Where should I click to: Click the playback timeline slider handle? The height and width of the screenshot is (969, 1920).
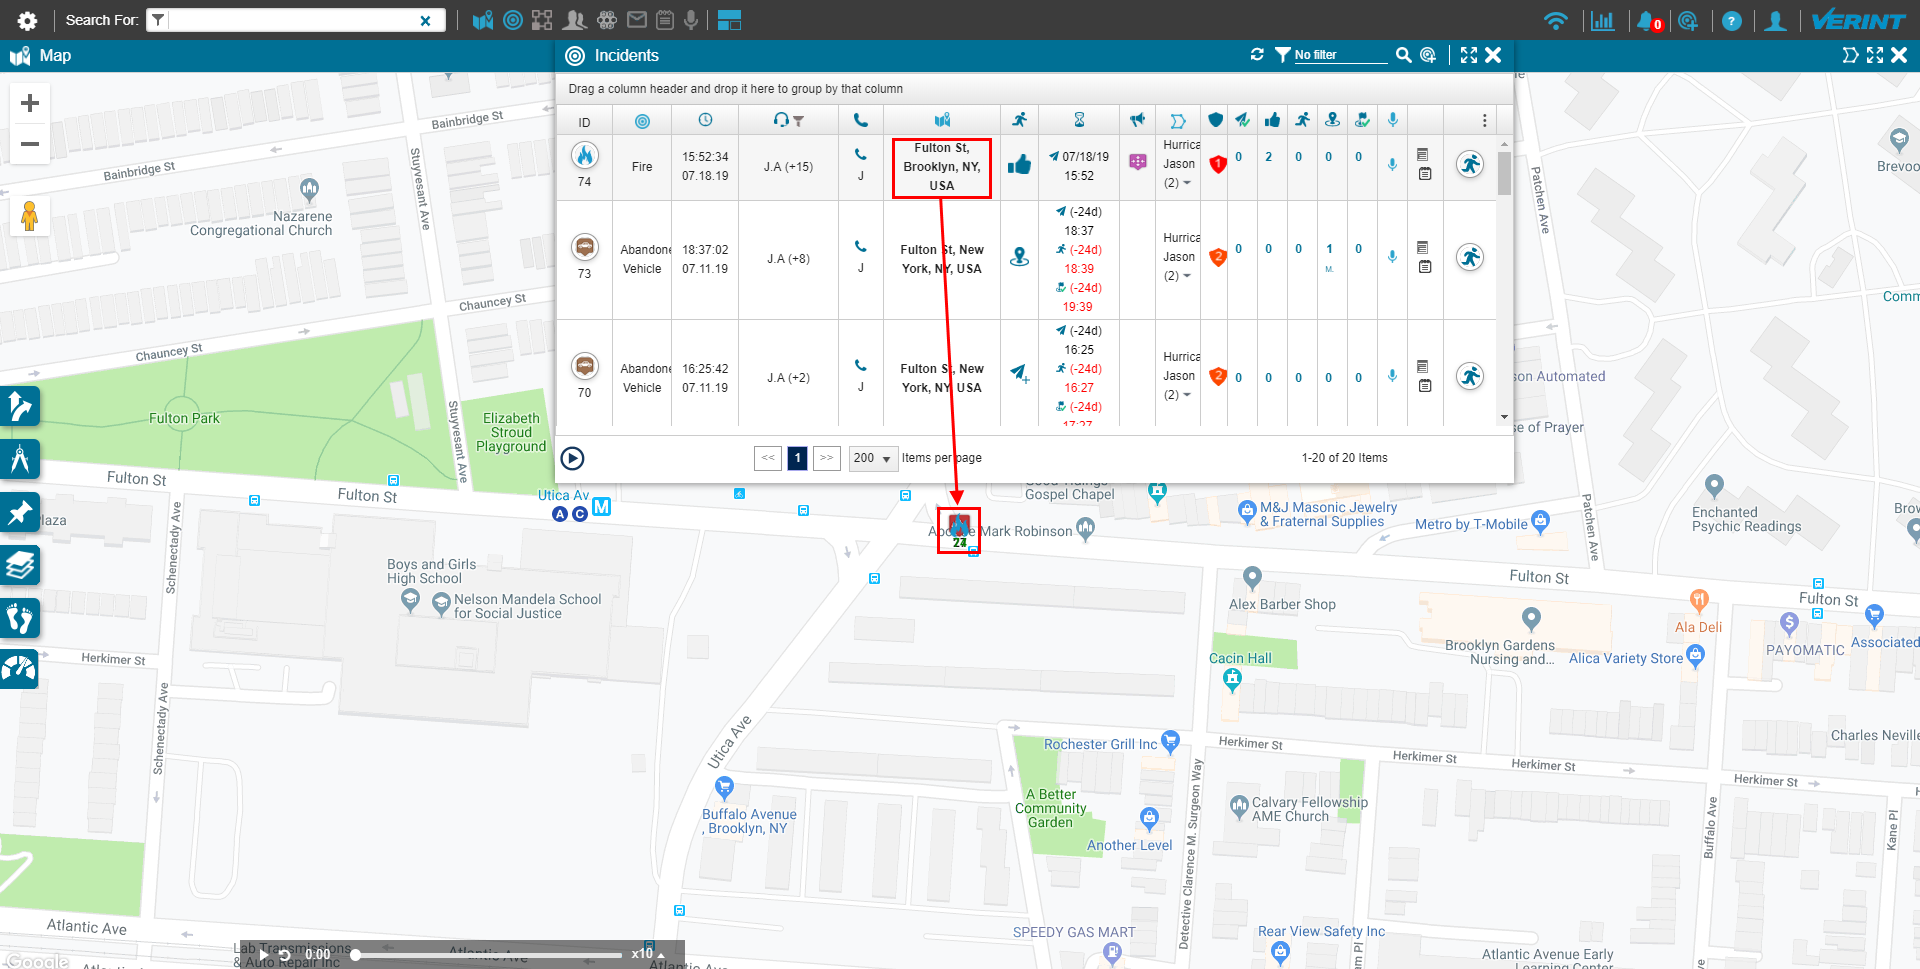[x=355, y=955]
